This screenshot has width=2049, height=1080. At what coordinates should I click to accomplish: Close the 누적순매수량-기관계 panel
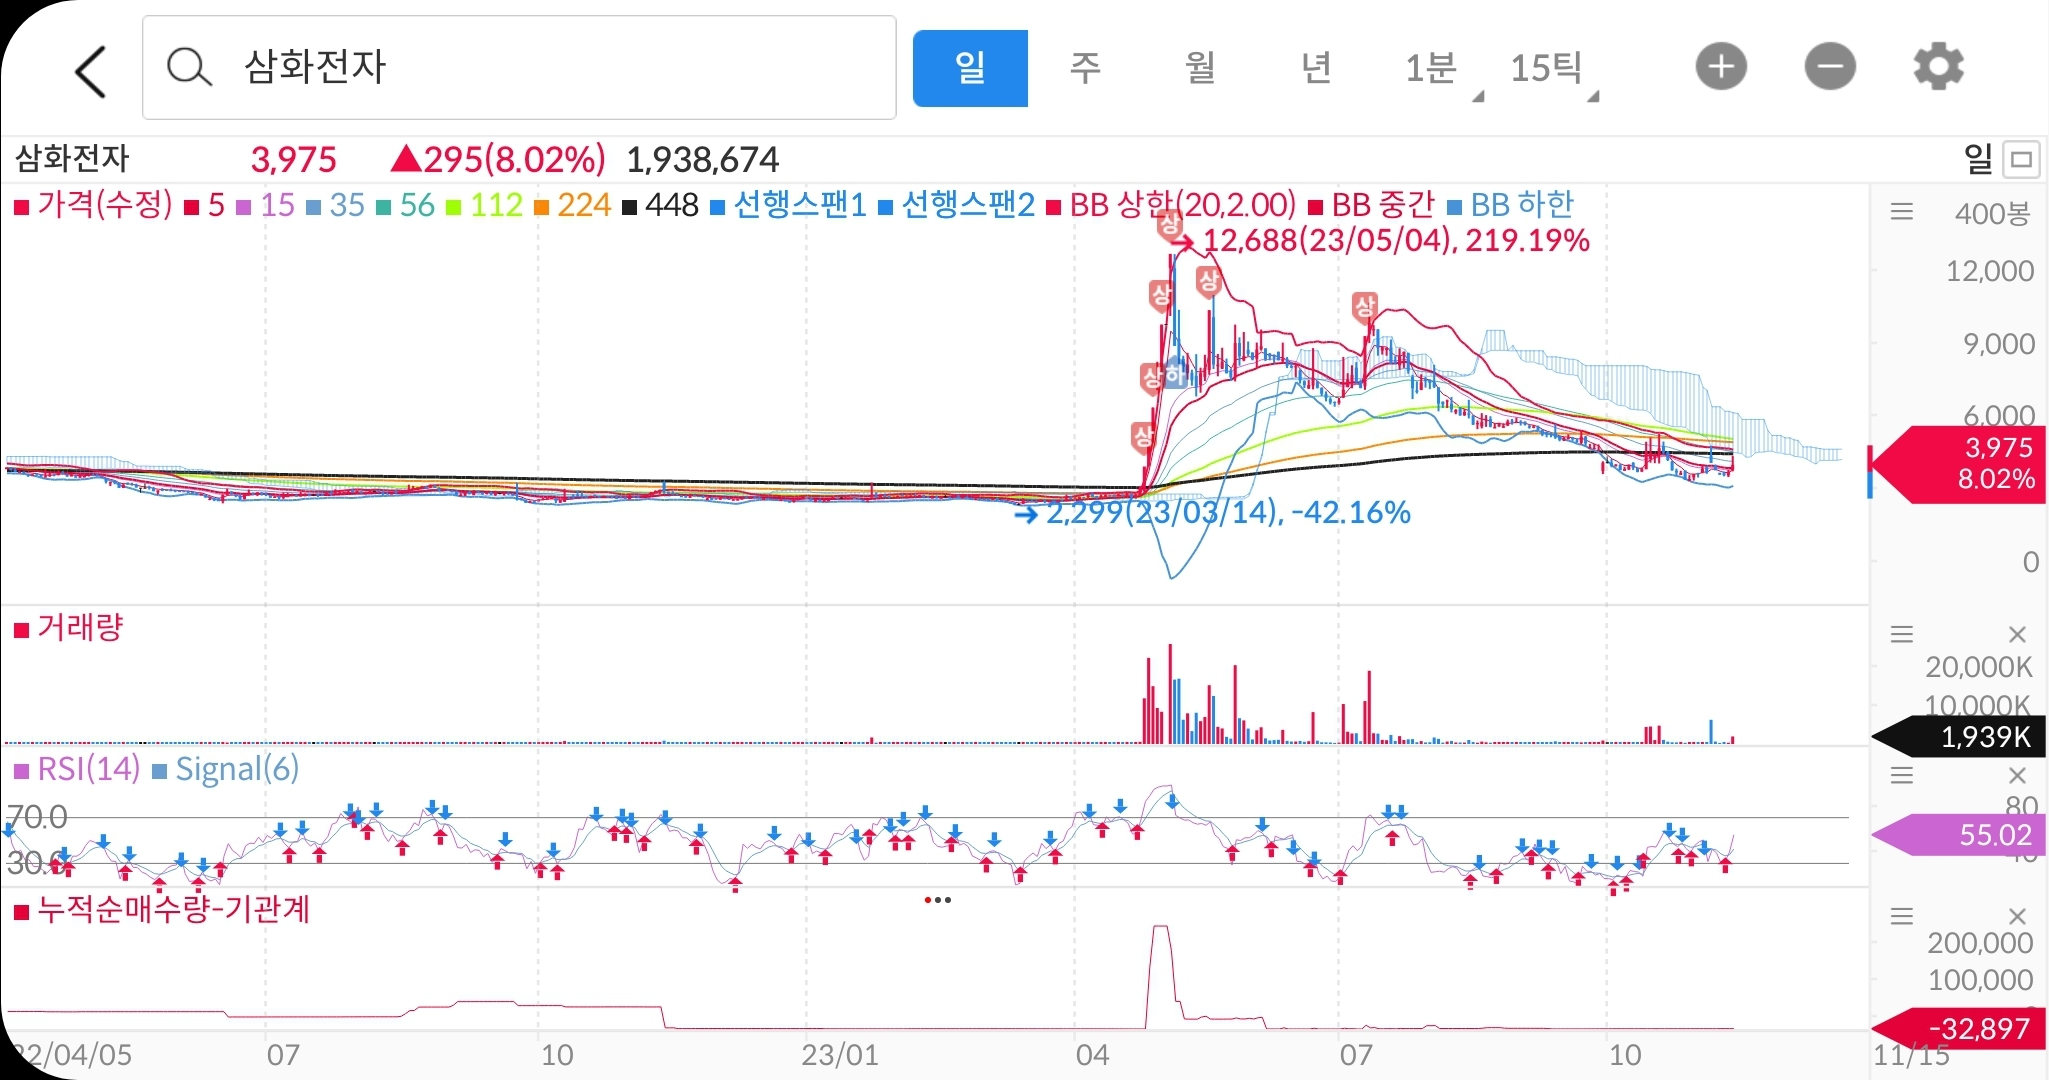[2017, 916]
